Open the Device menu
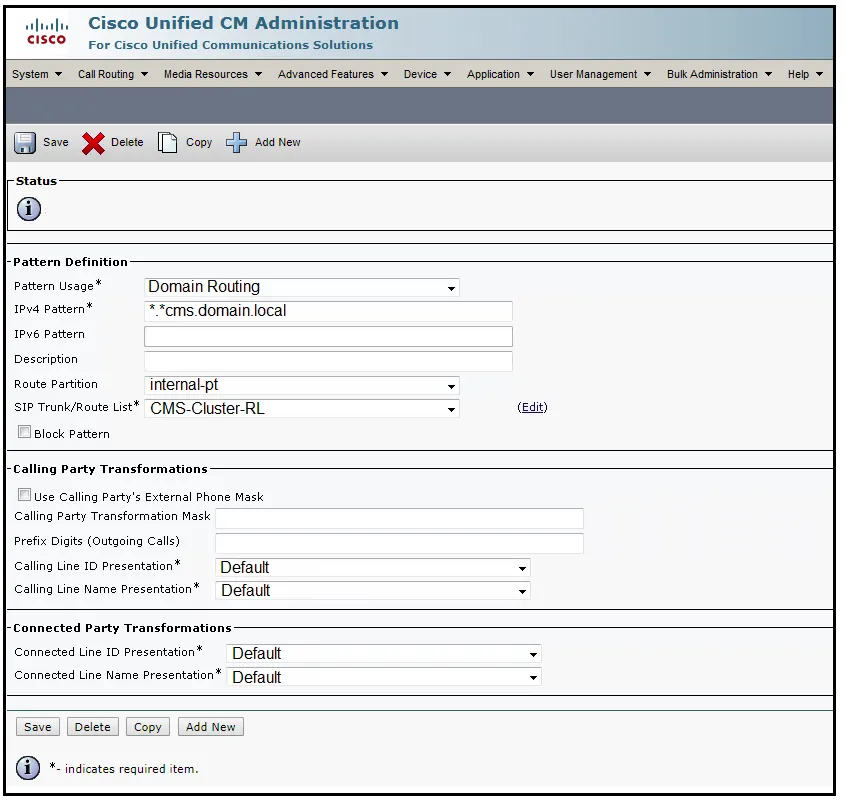Screen dimensions: 845x803 427,74
